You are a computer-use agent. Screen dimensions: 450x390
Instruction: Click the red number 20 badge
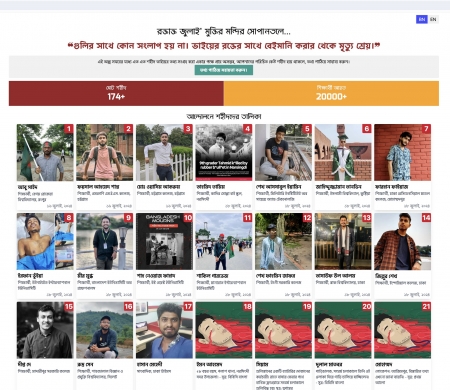367,306
